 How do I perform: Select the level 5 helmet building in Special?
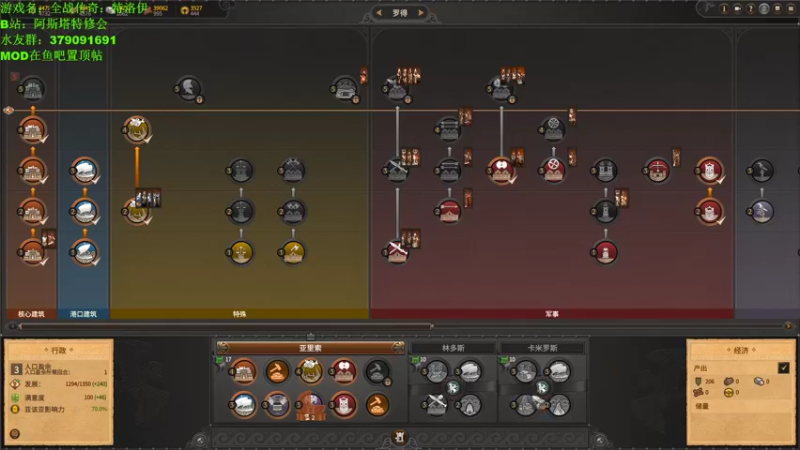189,89
